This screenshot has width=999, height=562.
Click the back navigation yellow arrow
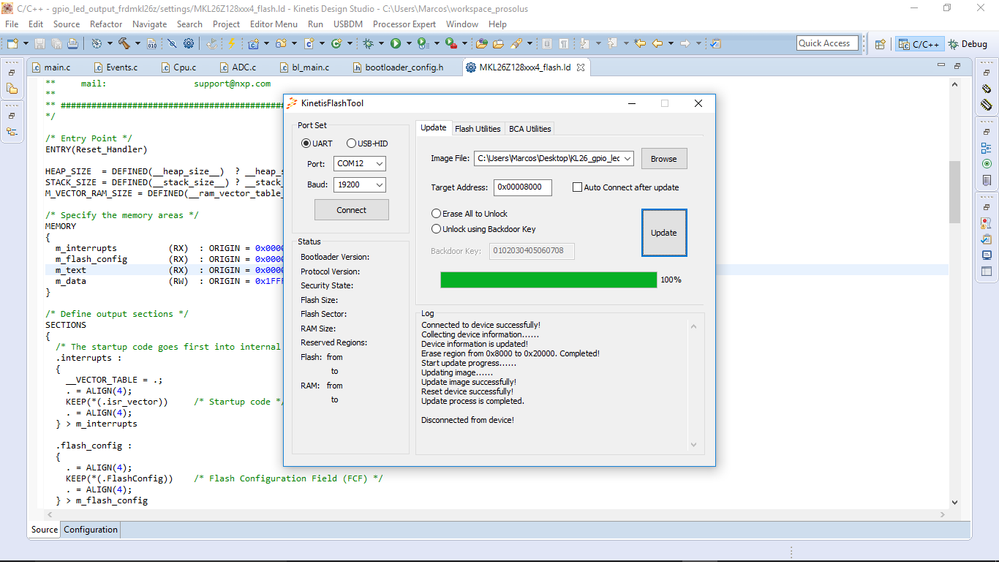(x=657, y=44)
